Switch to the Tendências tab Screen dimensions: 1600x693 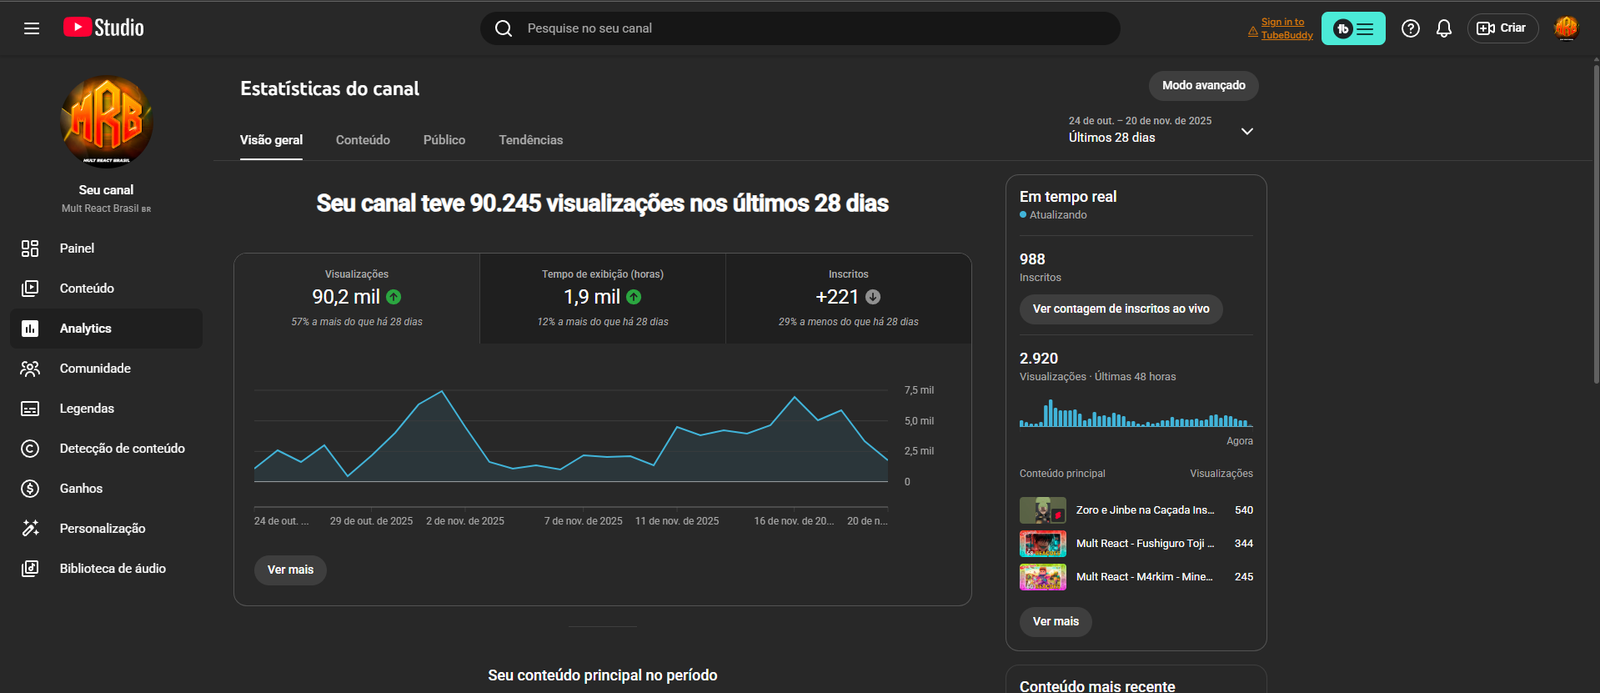[530, 140]
